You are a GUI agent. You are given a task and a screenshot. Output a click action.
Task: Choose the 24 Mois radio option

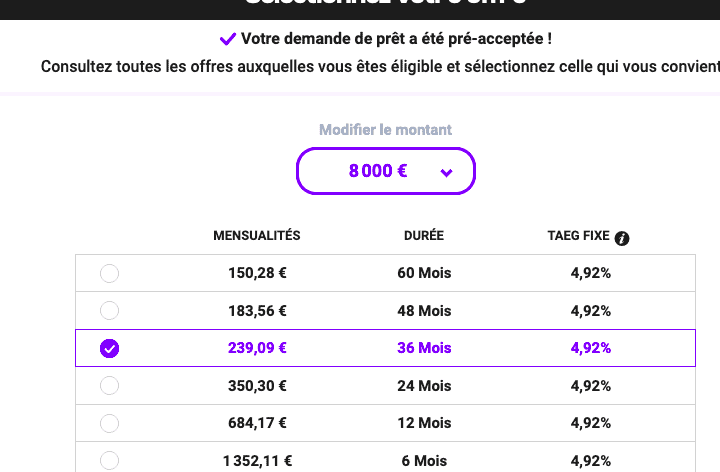110,385
